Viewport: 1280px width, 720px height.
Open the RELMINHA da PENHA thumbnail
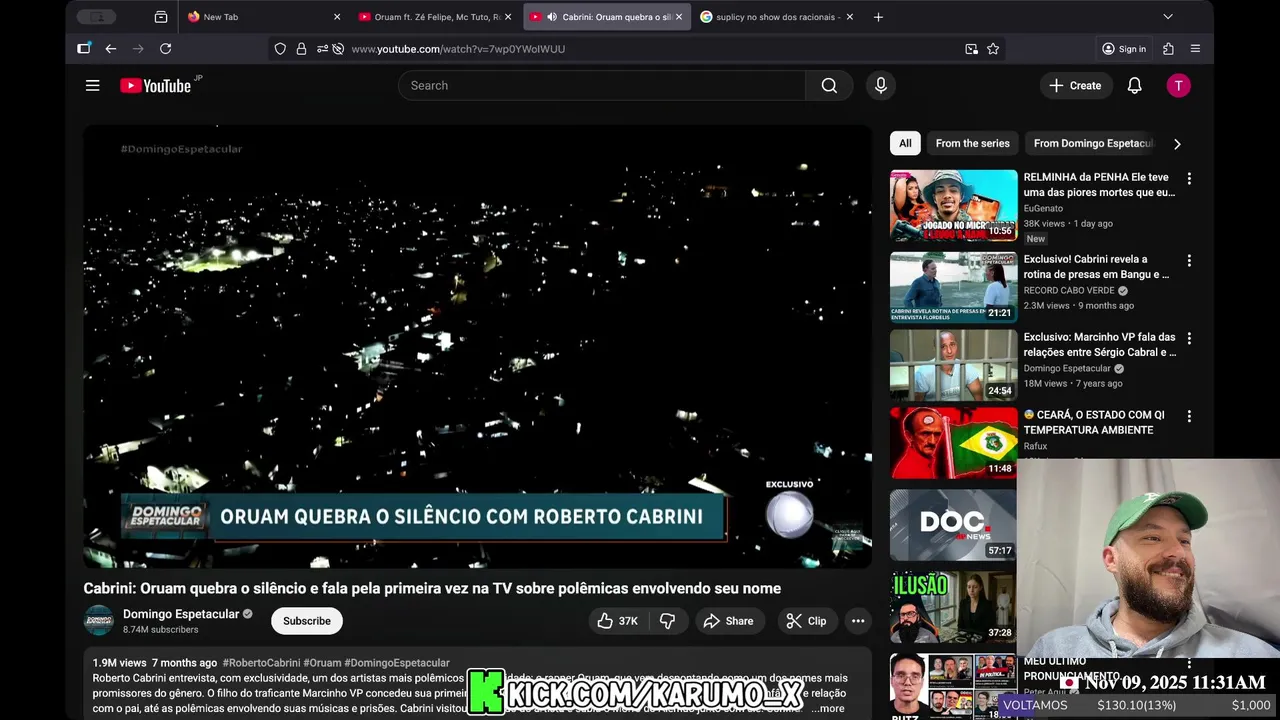coord(954,206)
